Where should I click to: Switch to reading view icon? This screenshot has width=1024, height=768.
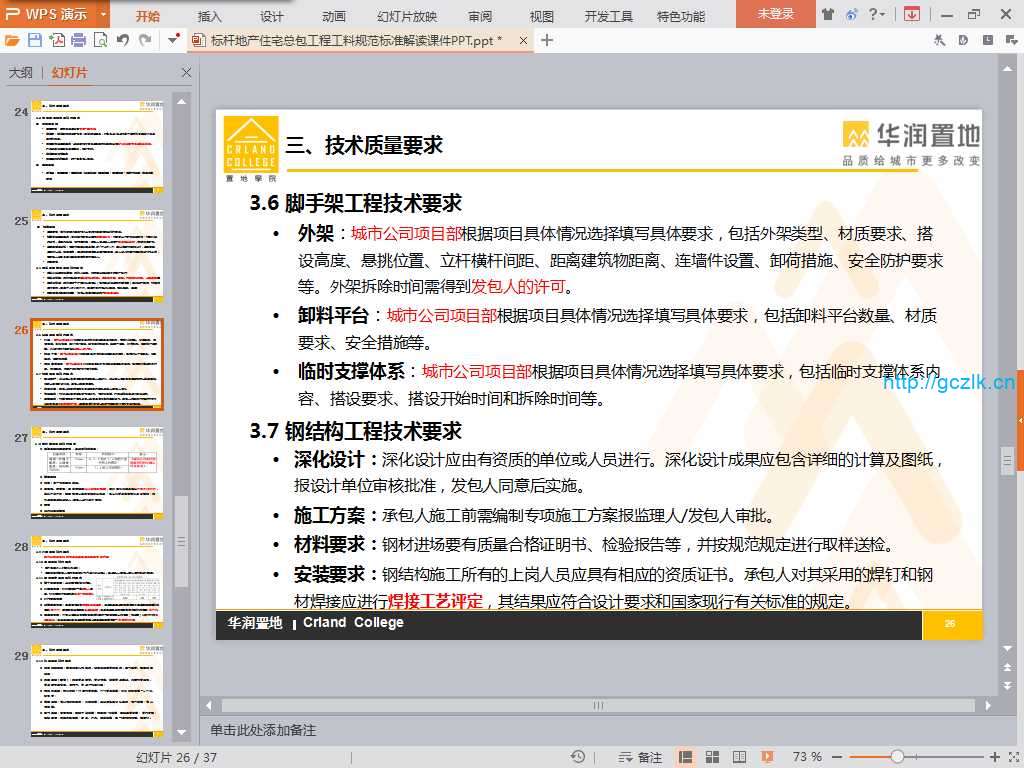click(x=739, y=757)
